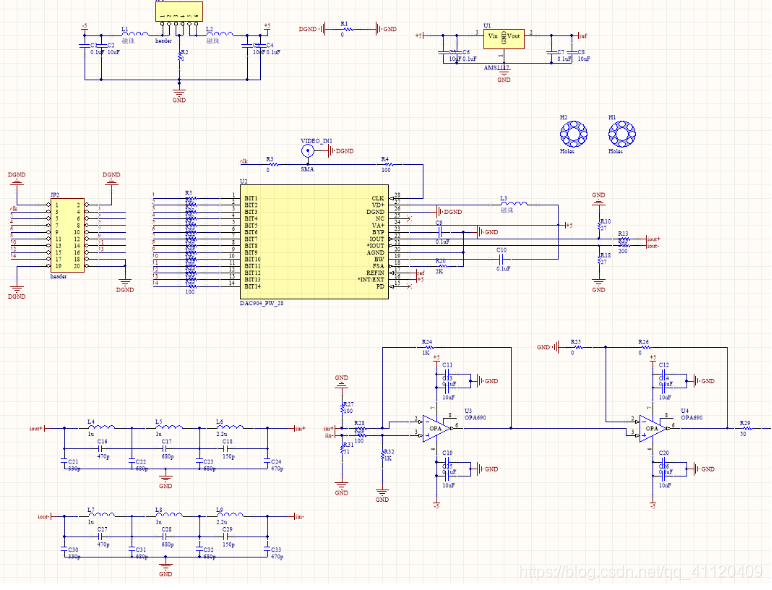Select shunt capacitor C24
The width and height of the screenshot is (772, 590).
[x=268, y=461]
